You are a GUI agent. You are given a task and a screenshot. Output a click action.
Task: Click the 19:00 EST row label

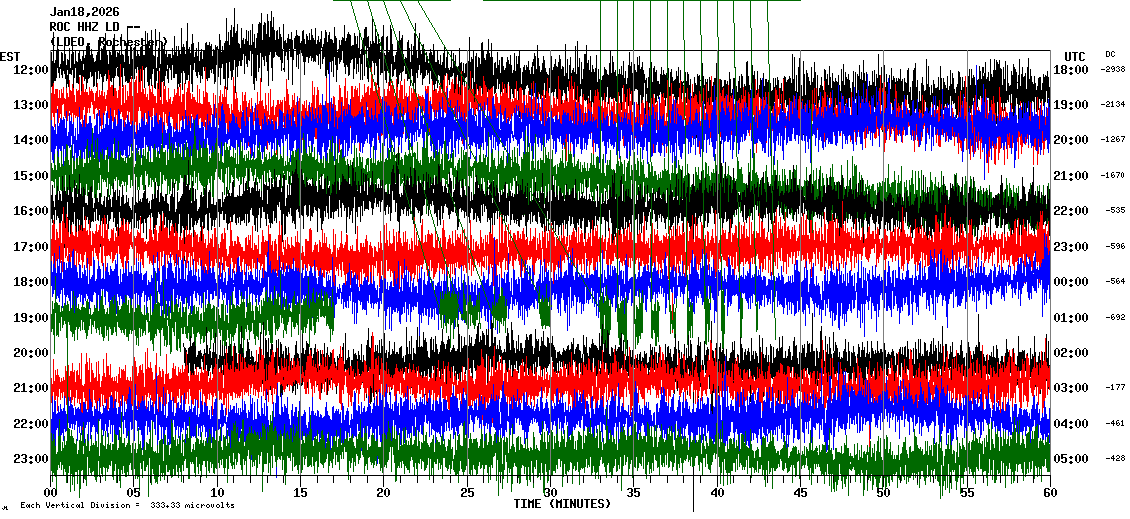(x=30, y=318)
